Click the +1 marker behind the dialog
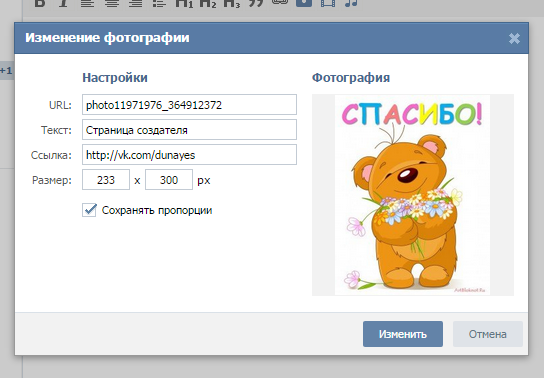 coord(6,71)
